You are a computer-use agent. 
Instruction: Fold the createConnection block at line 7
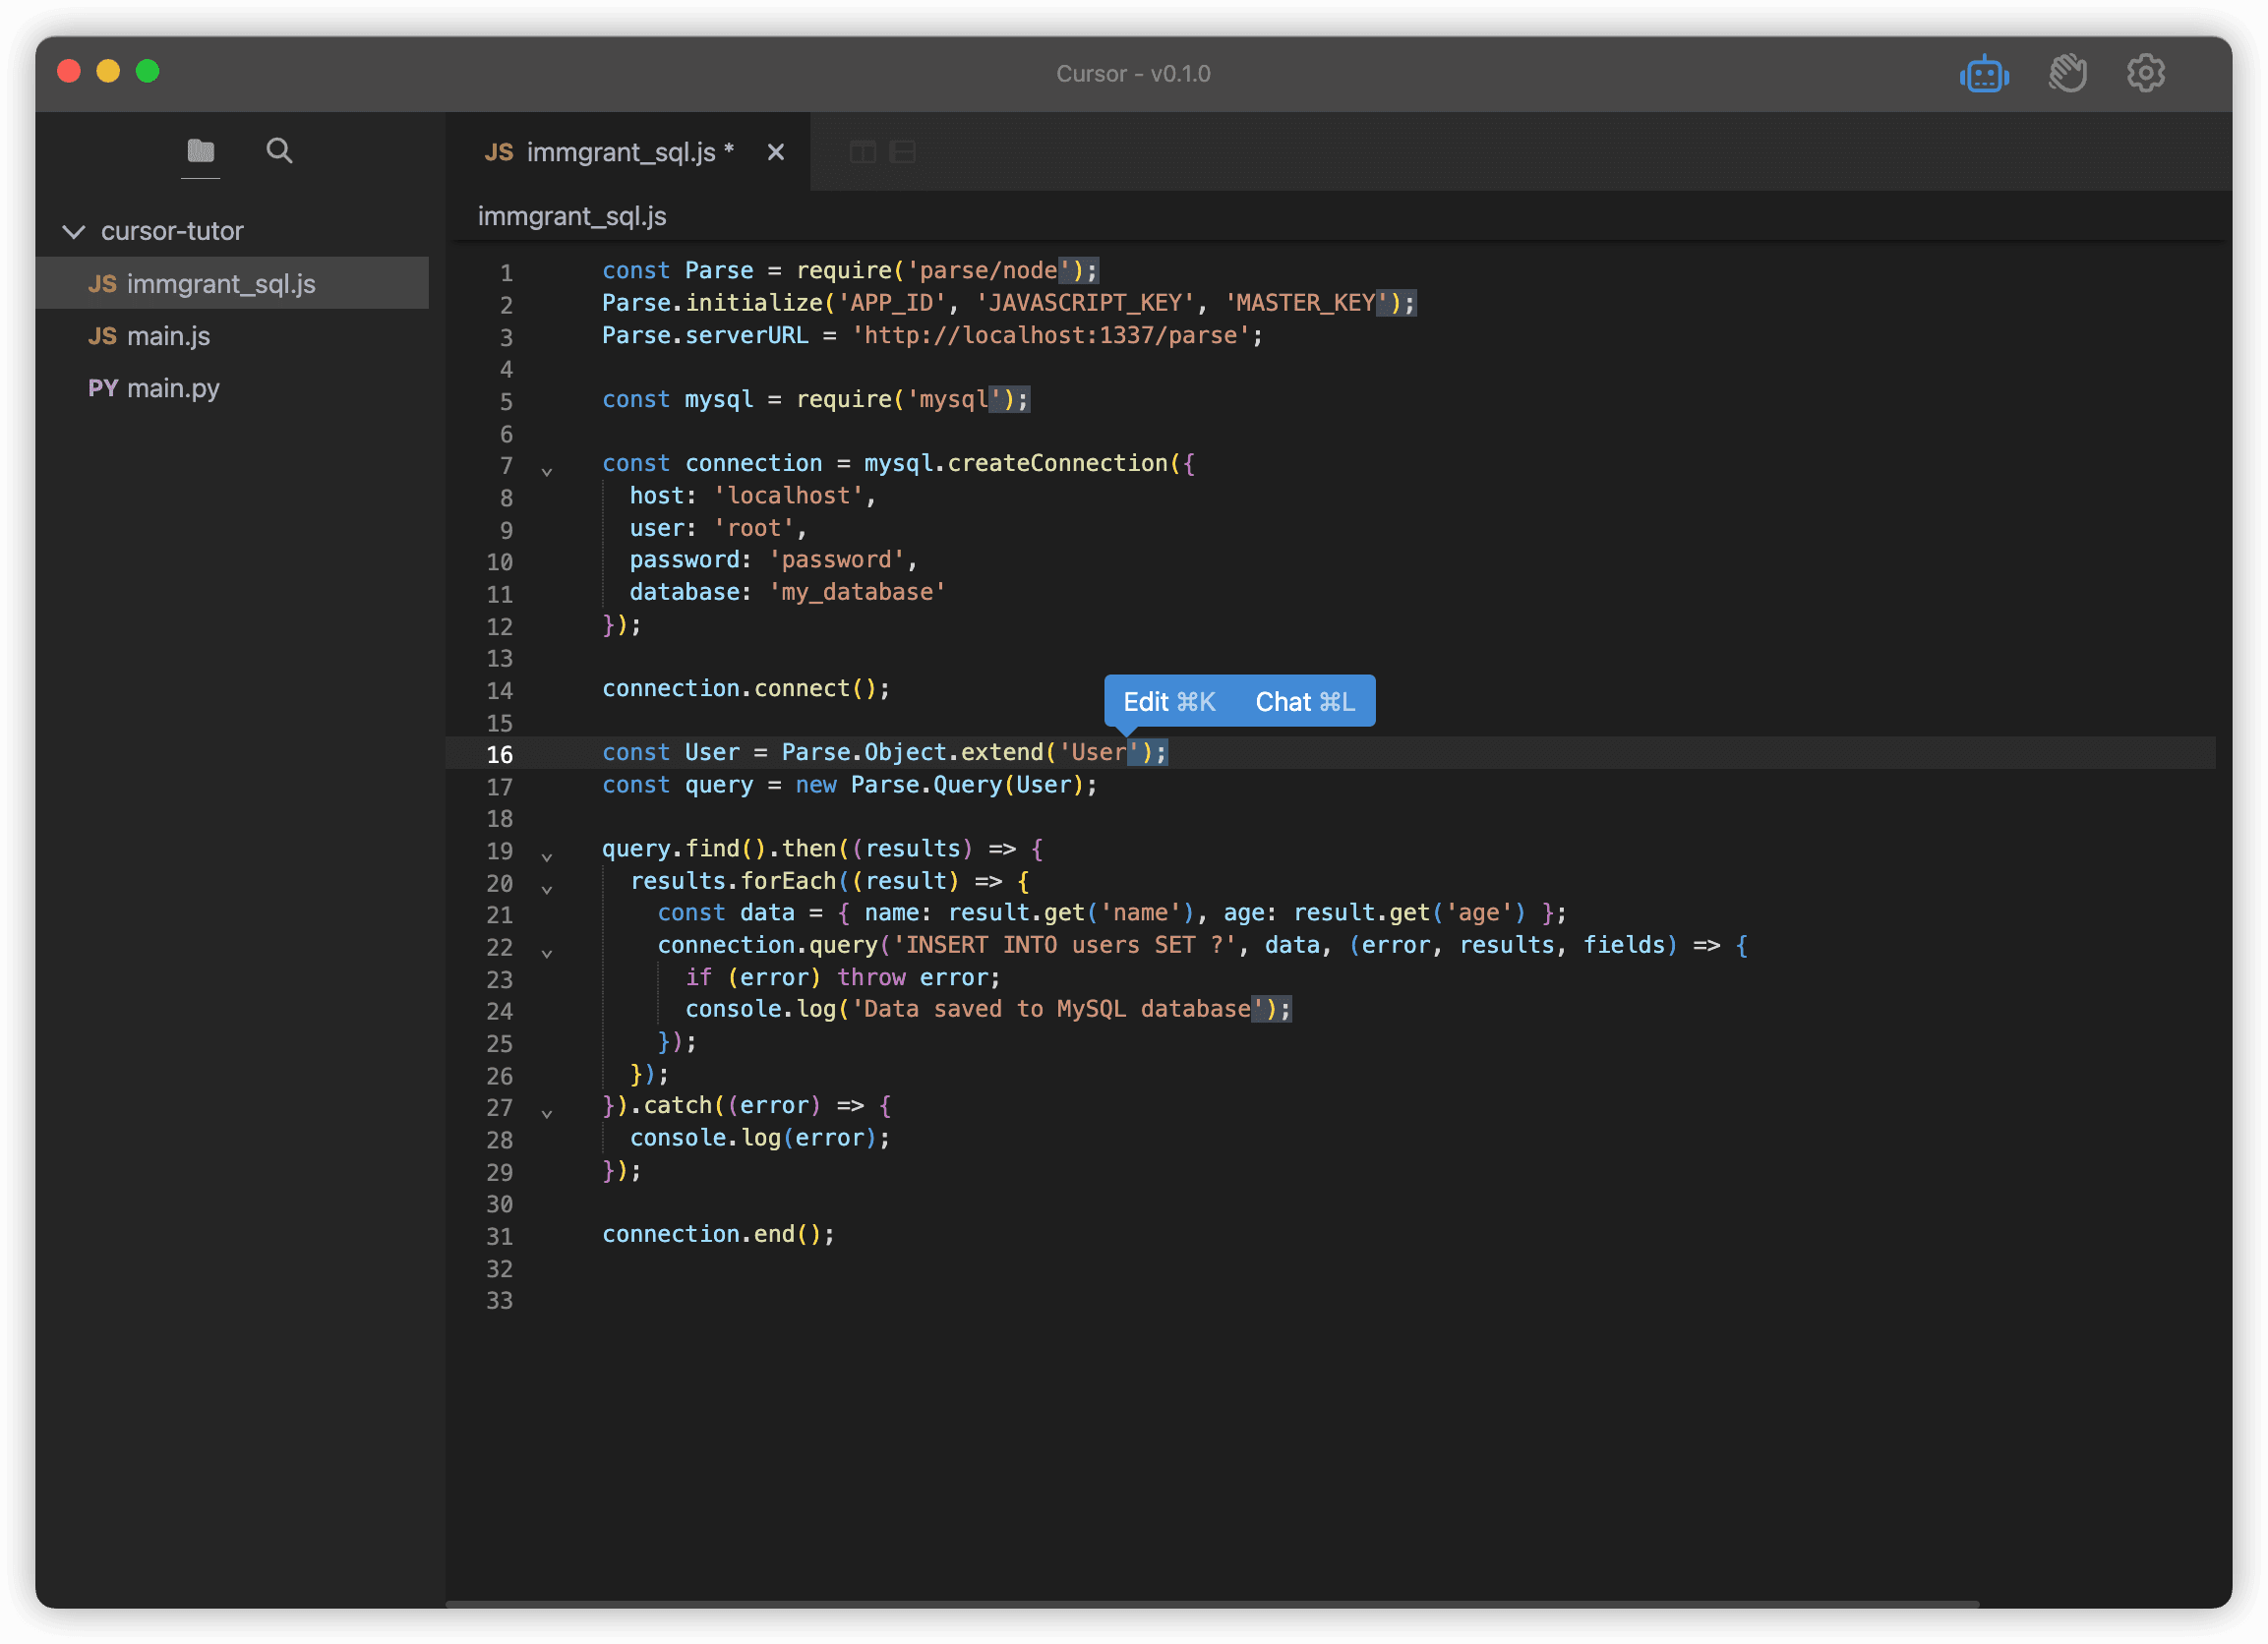[x=547, y=471]
